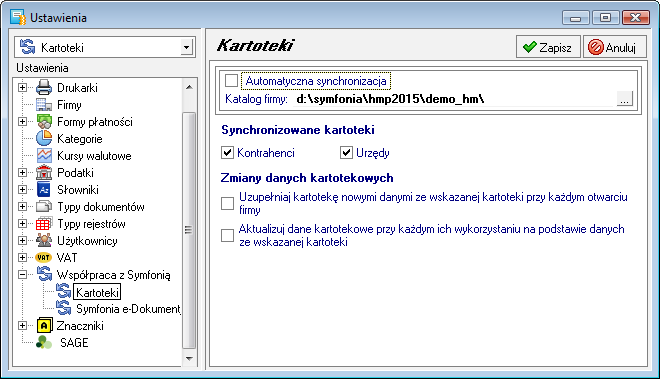
Task: Collapse the Współpraca z Symfonią node
Action: pos(23,275)
